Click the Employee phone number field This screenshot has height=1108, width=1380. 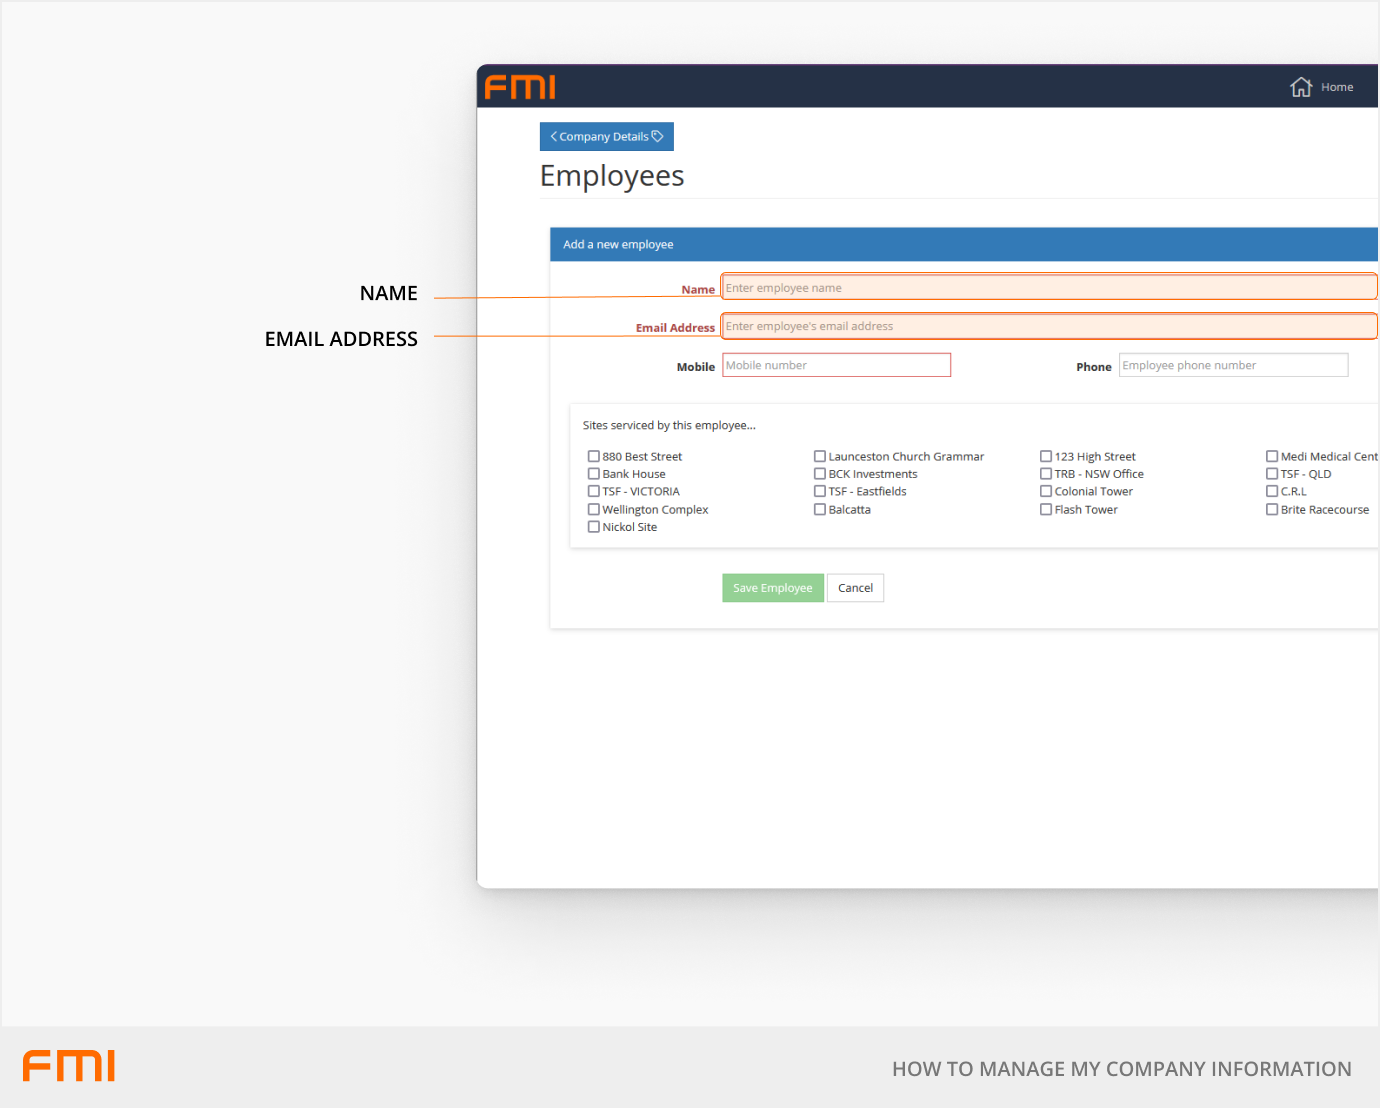point(1232,365)
